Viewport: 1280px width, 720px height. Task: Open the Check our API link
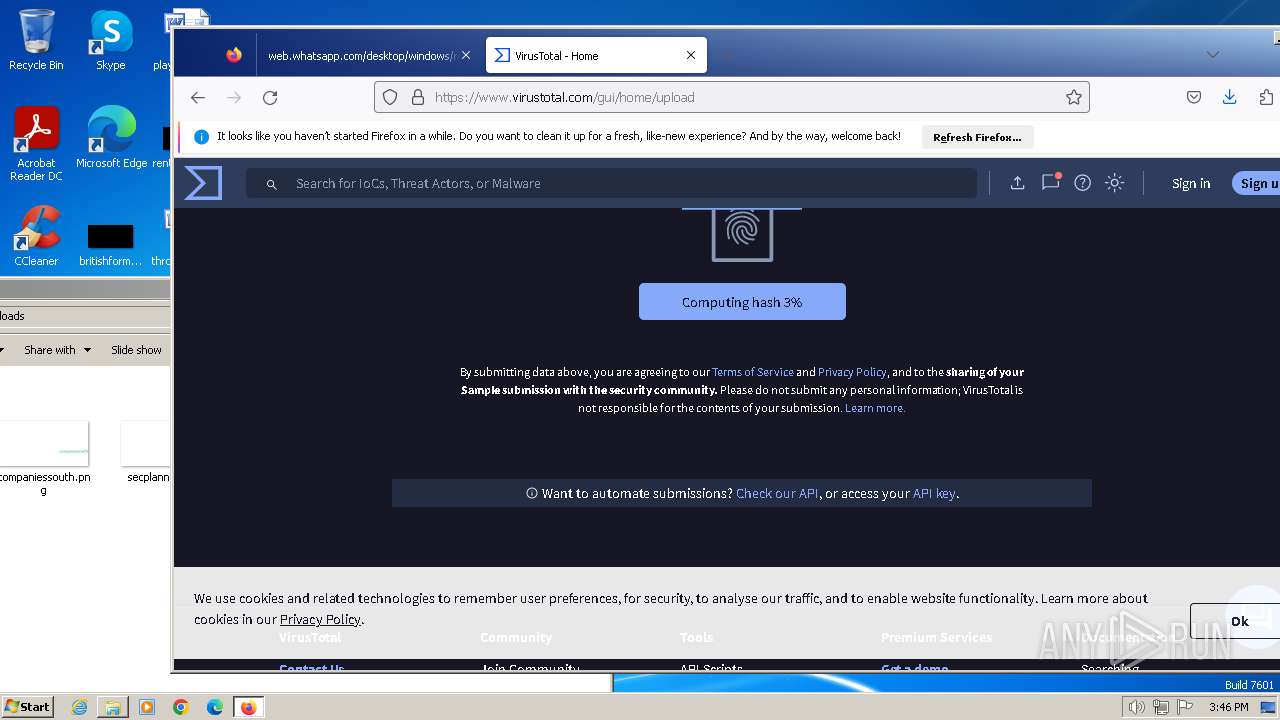[x=777, y=493]
